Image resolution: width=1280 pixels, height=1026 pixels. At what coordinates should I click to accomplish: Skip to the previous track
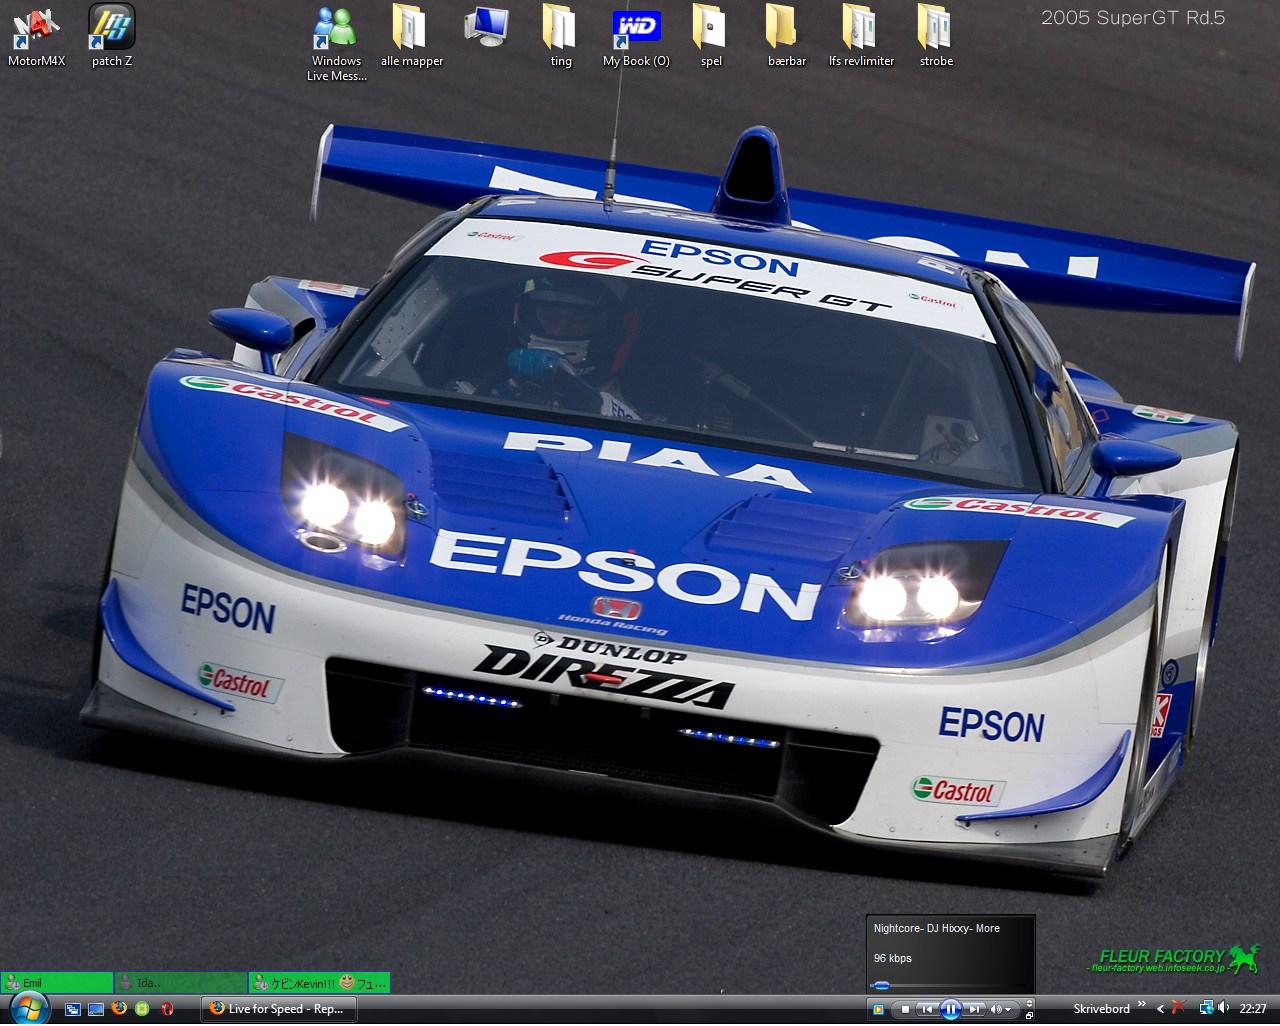tap(929, 1009)
